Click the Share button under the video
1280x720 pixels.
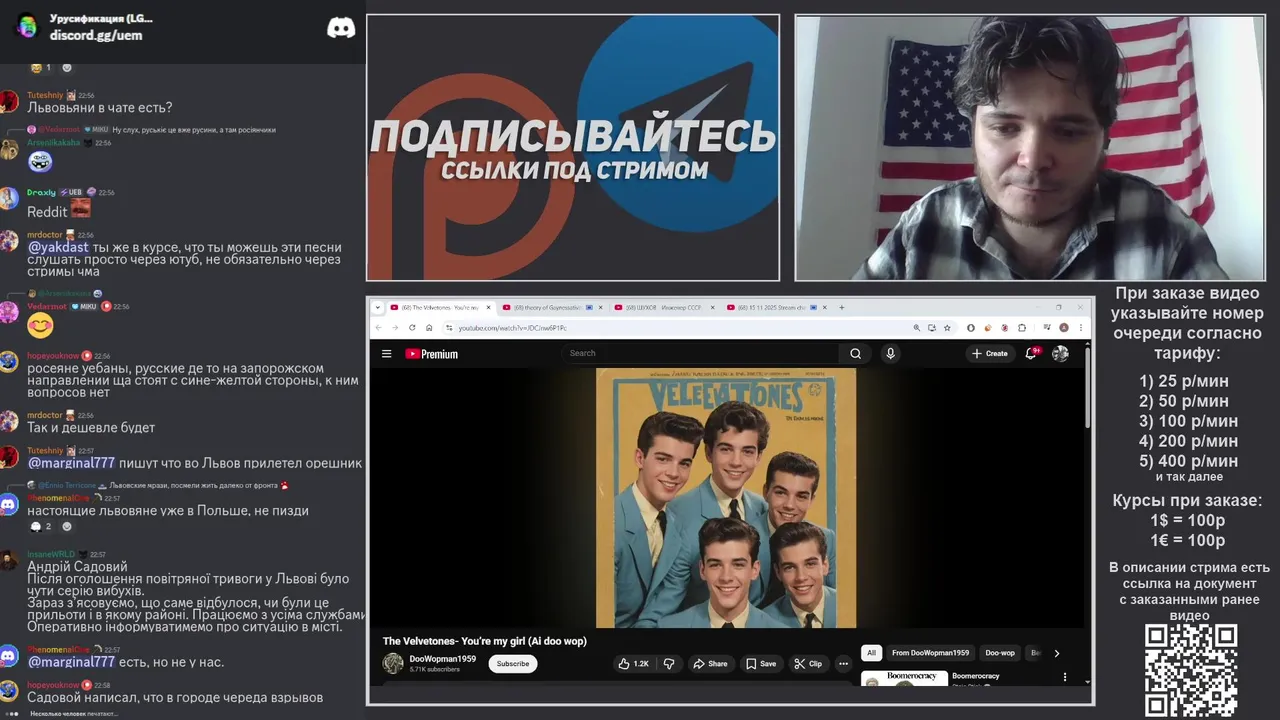click(x=710, y=663)
